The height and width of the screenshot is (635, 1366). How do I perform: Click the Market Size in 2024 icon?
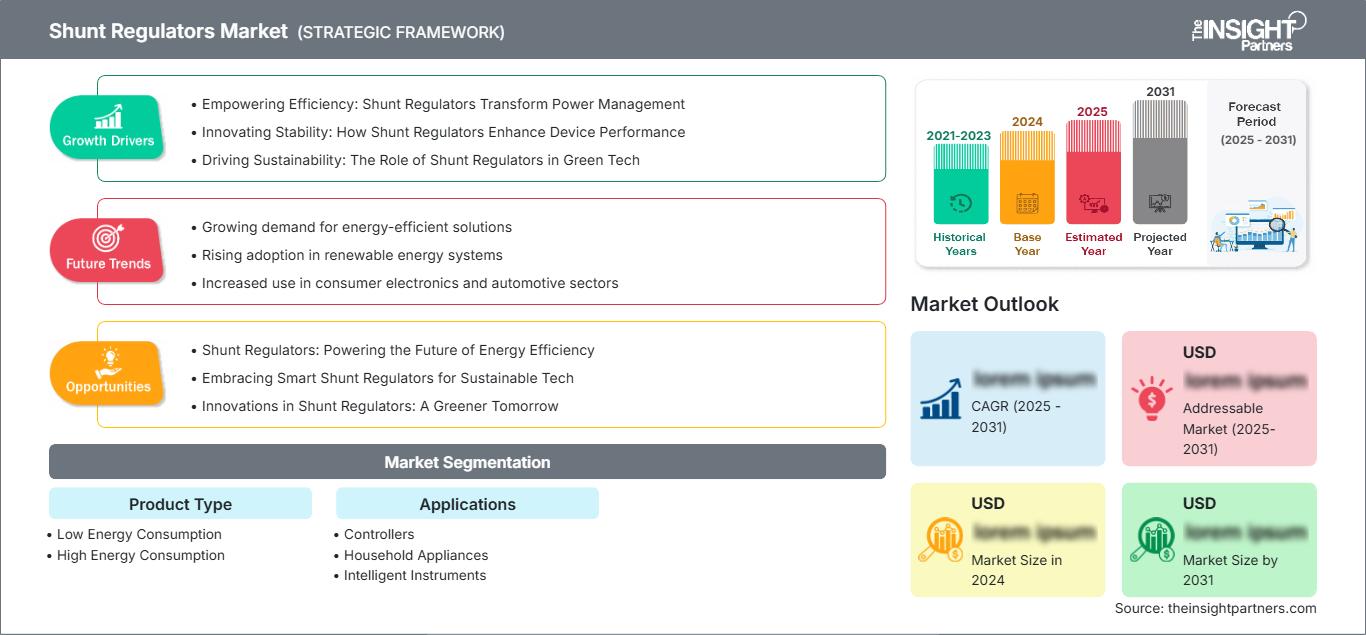pos(942,540)
